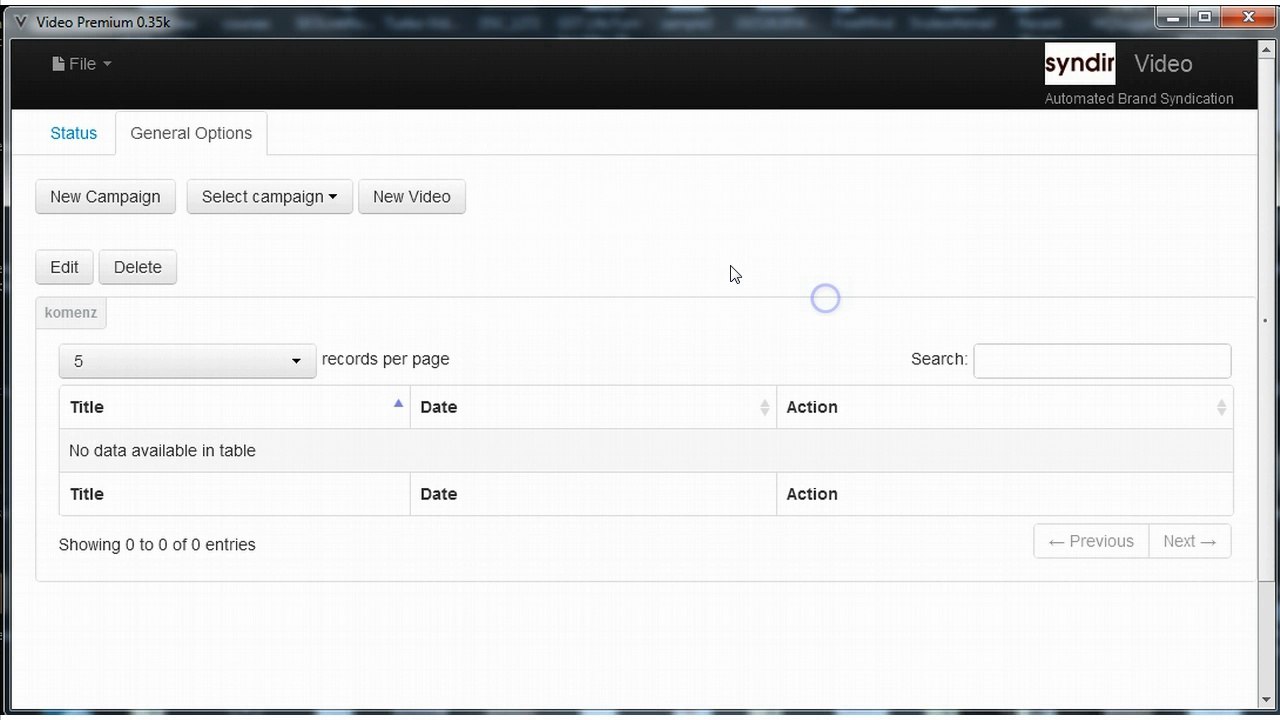Click the 'Showing 0 to 0 of 0 entries' text
The width and height of the screenshot is (1280, 720).
click(x=157, y=545)
